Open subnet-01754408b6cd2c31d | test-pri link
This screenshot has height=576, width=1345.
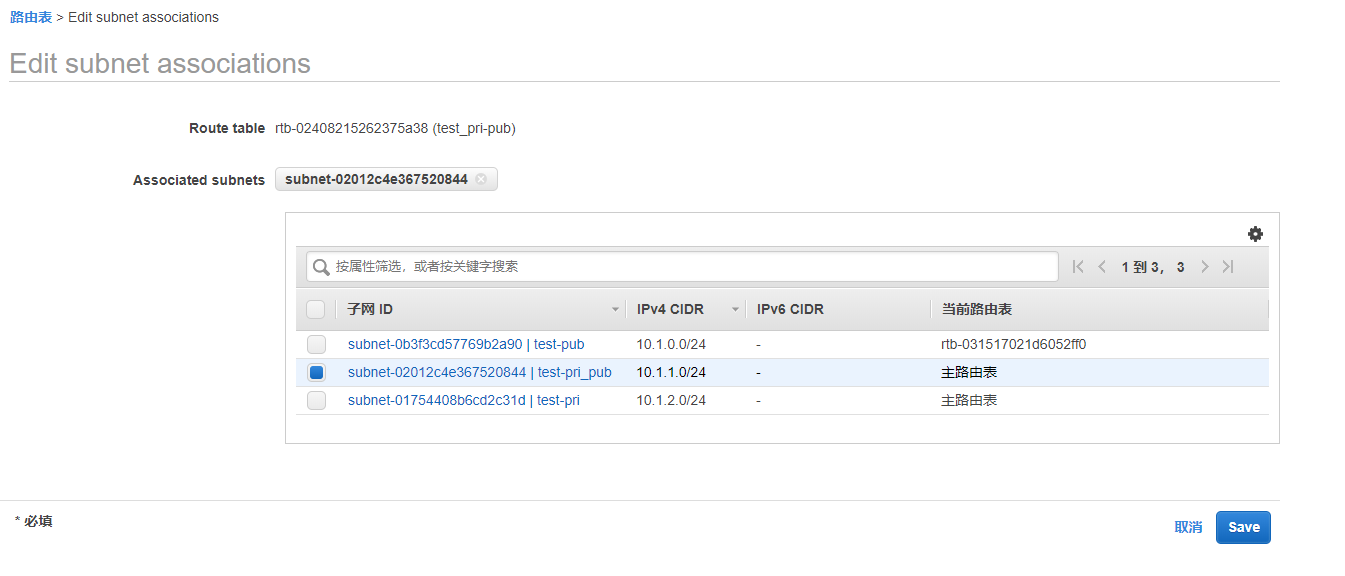[x=464, y=400]
